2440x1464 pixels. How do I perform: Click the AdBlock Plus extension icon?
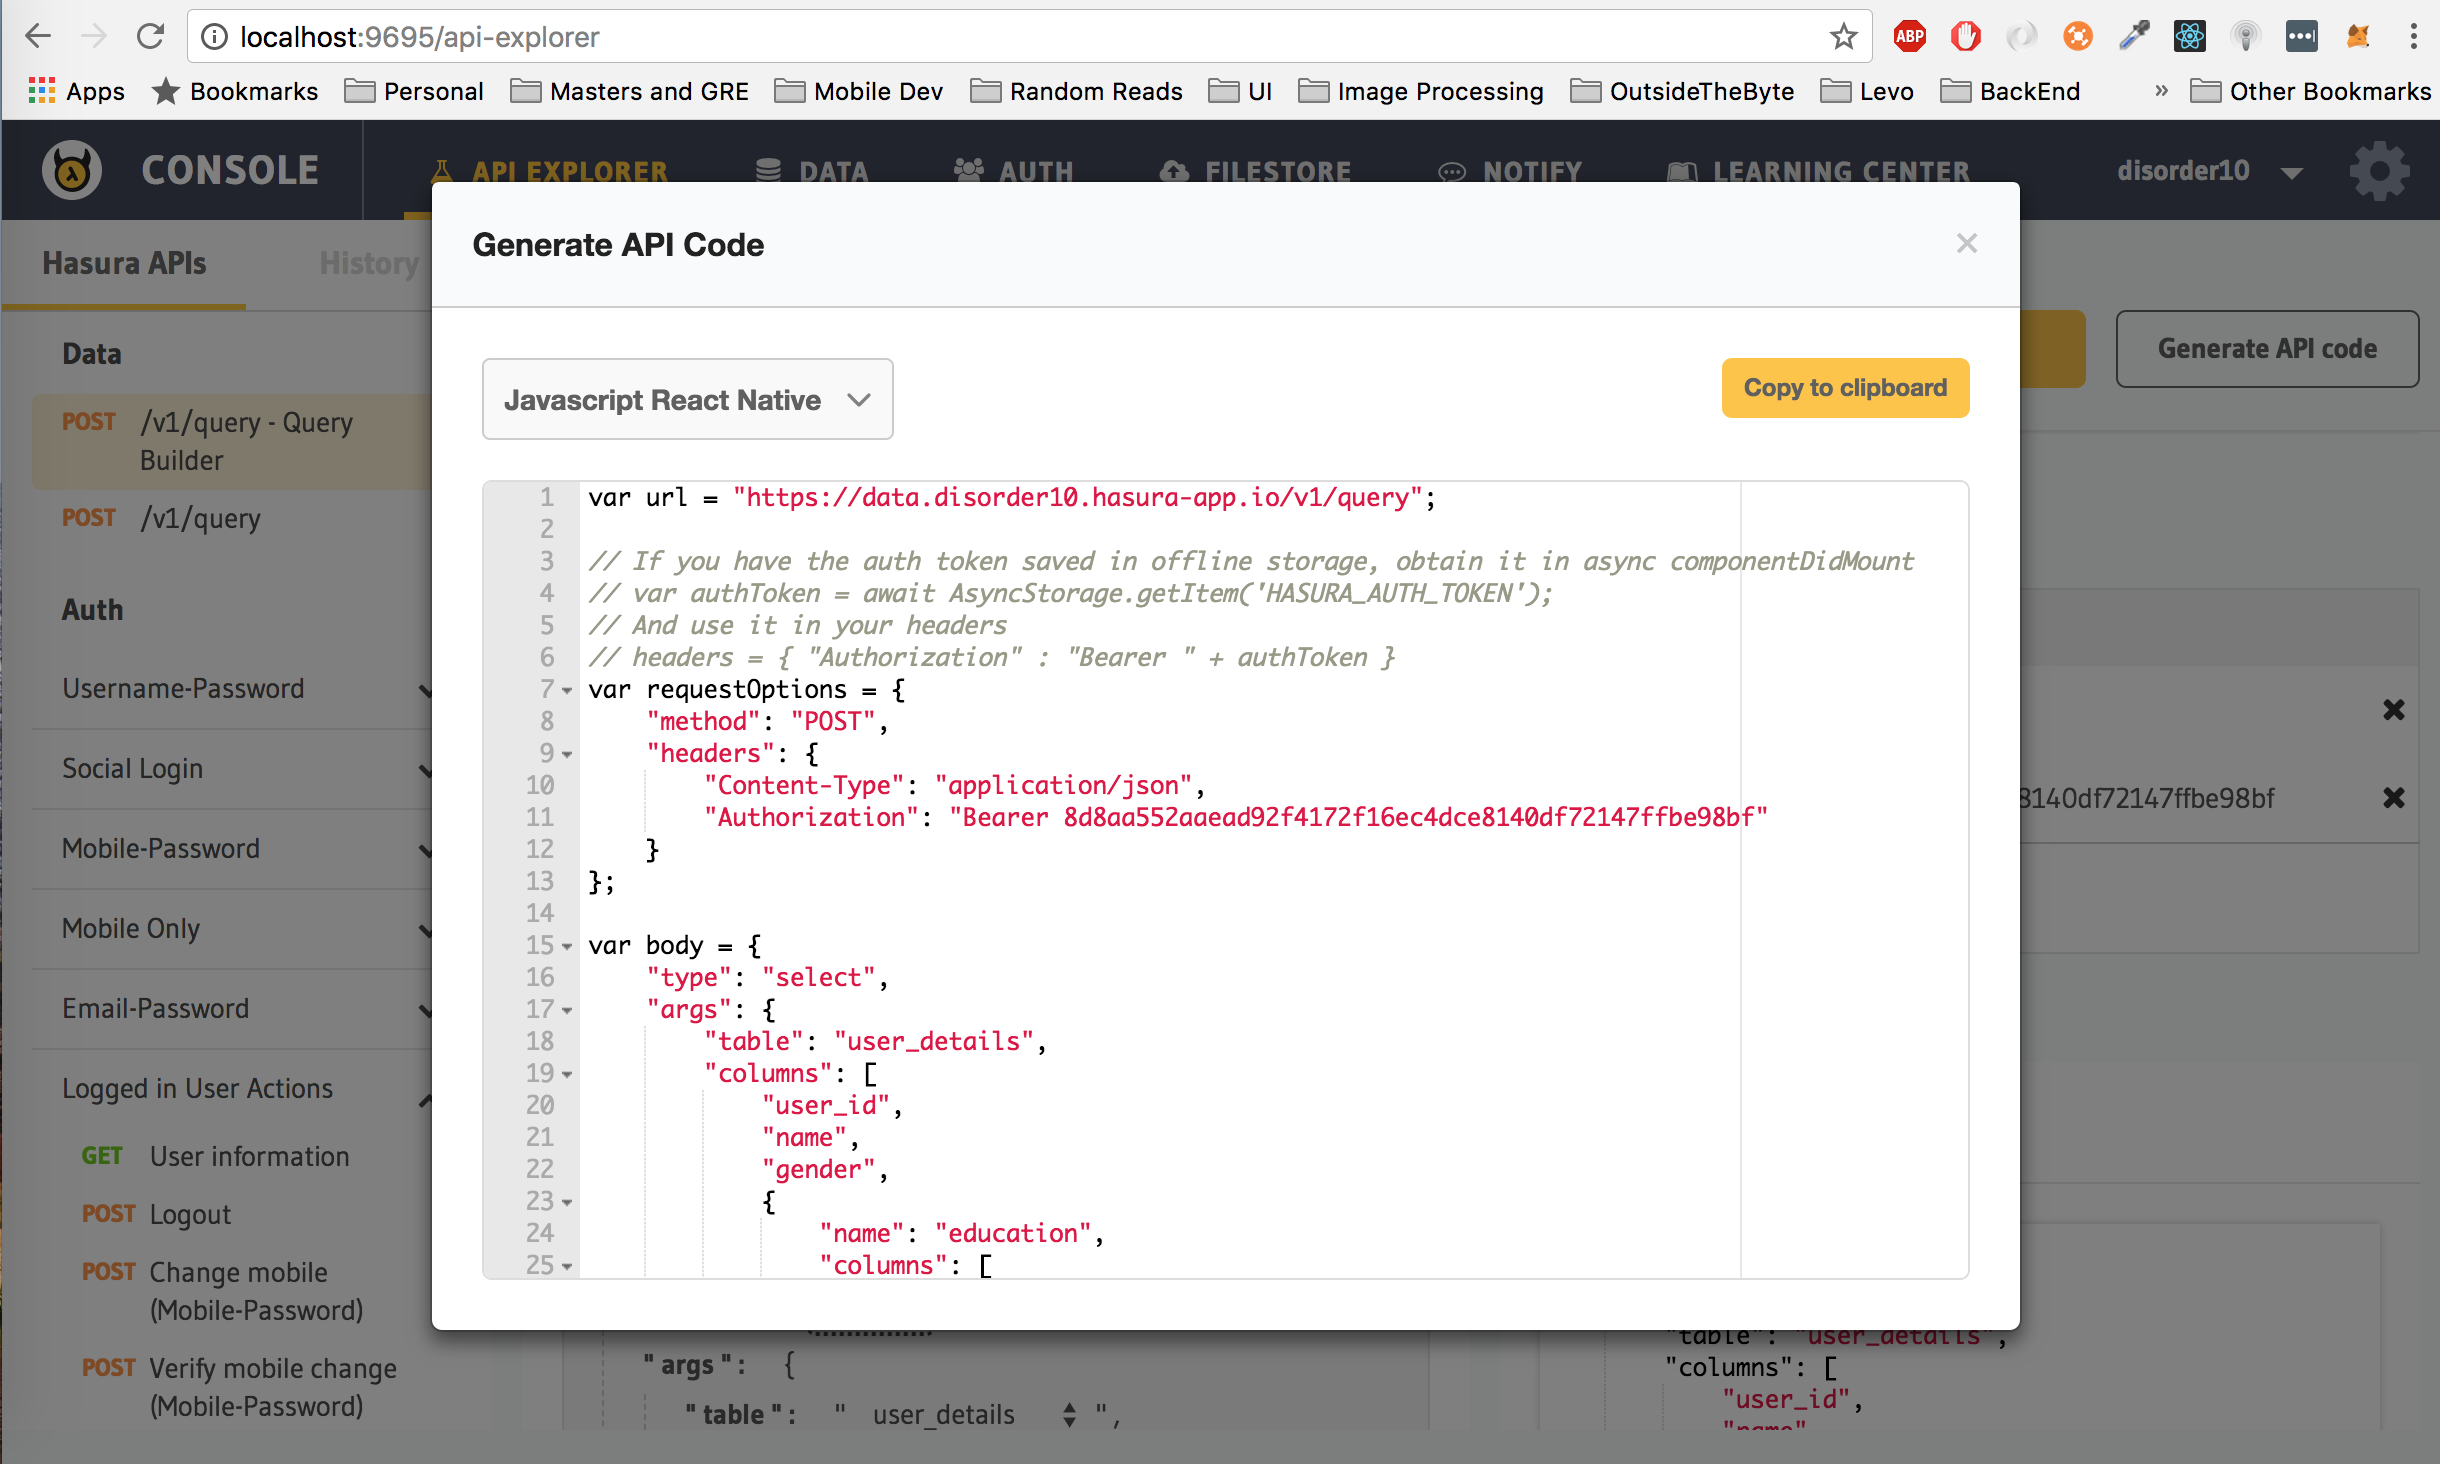point(1909,37)
